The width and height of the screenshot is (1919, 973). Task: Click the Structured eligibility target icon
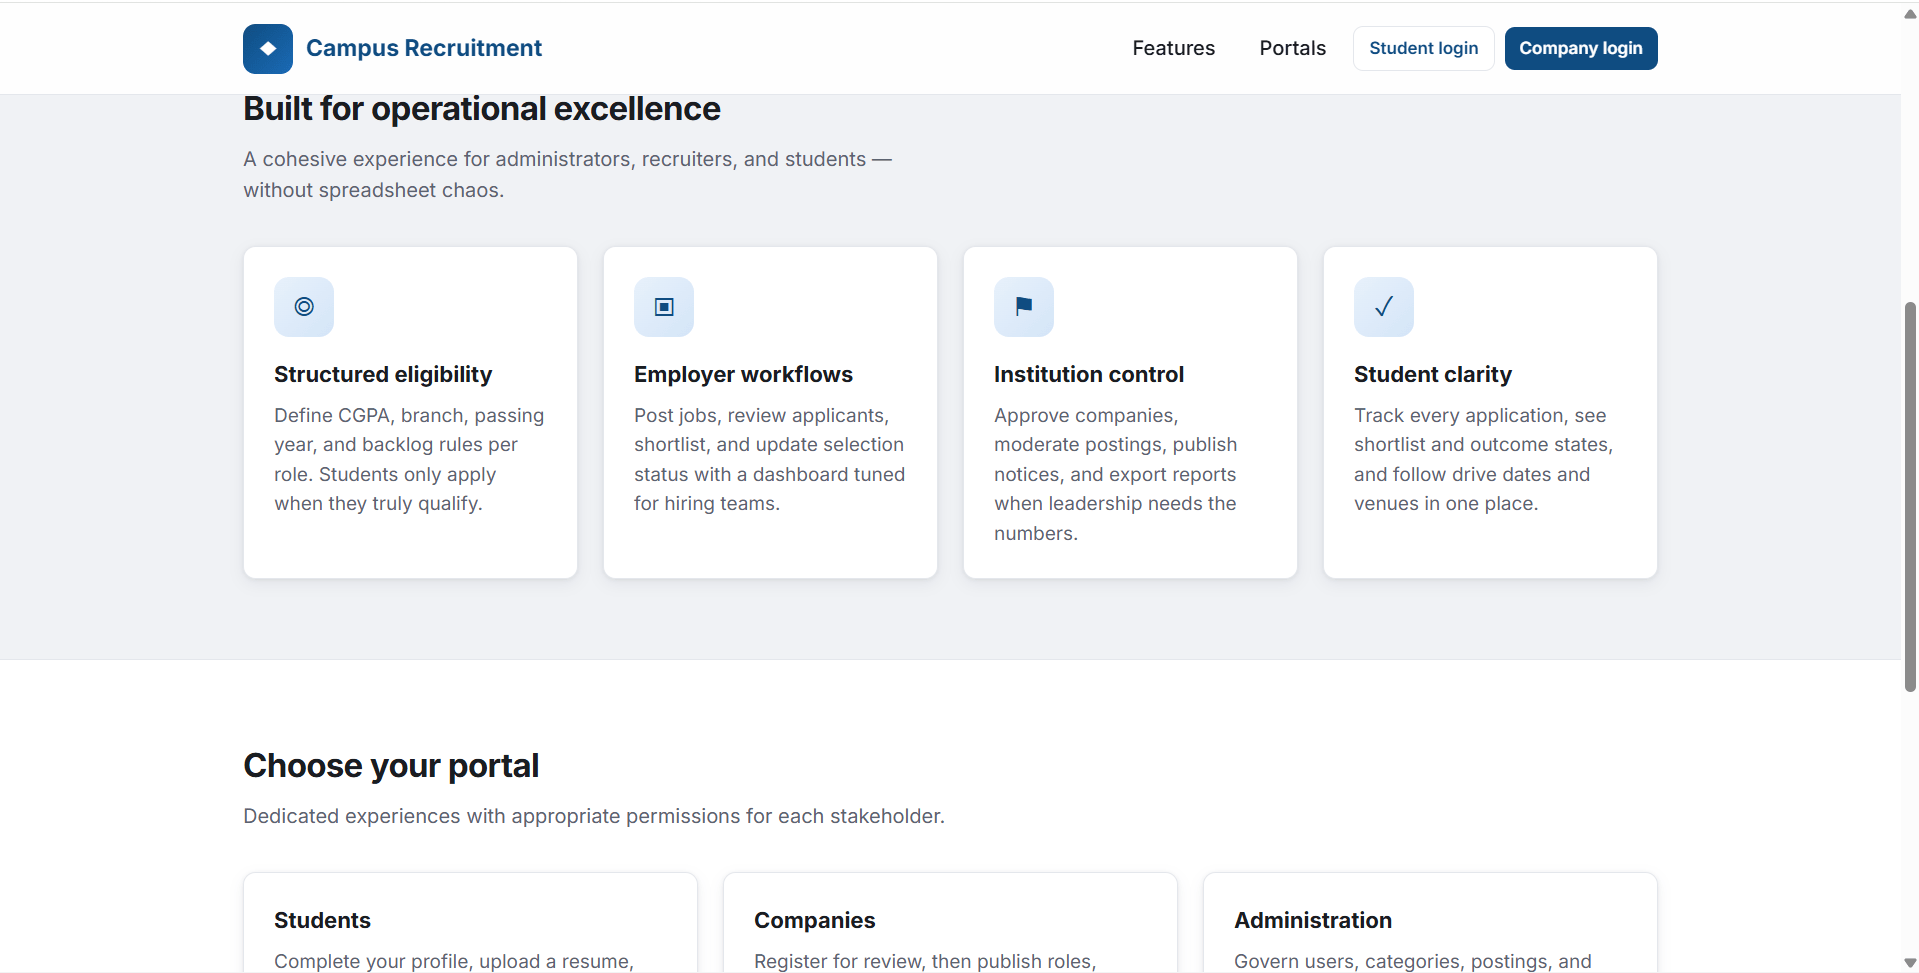click(x=304, y=307)
